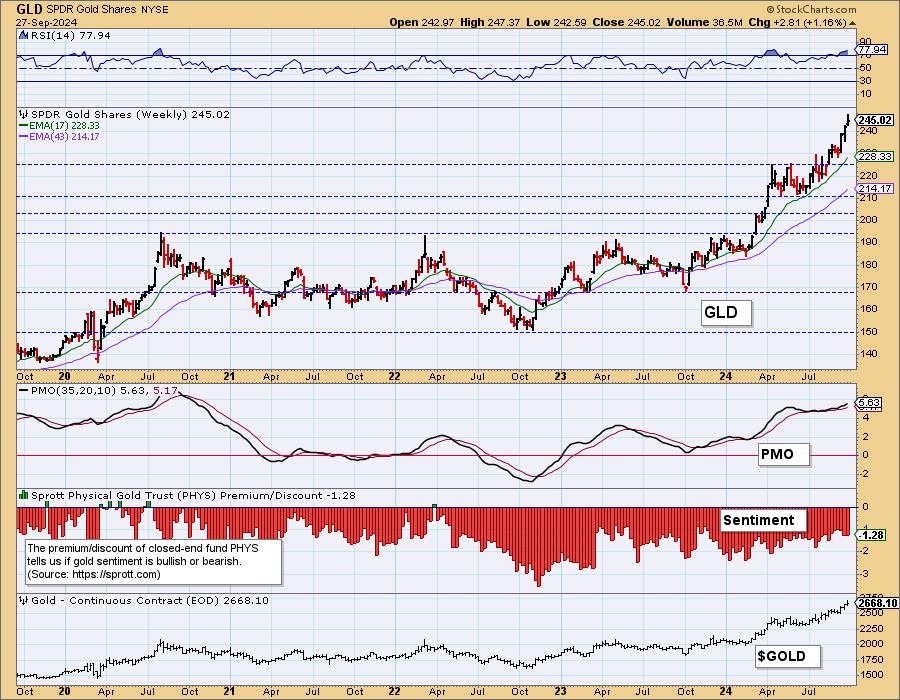Click the Sentiment annotation box
The image size is (900, 700).
762,520
